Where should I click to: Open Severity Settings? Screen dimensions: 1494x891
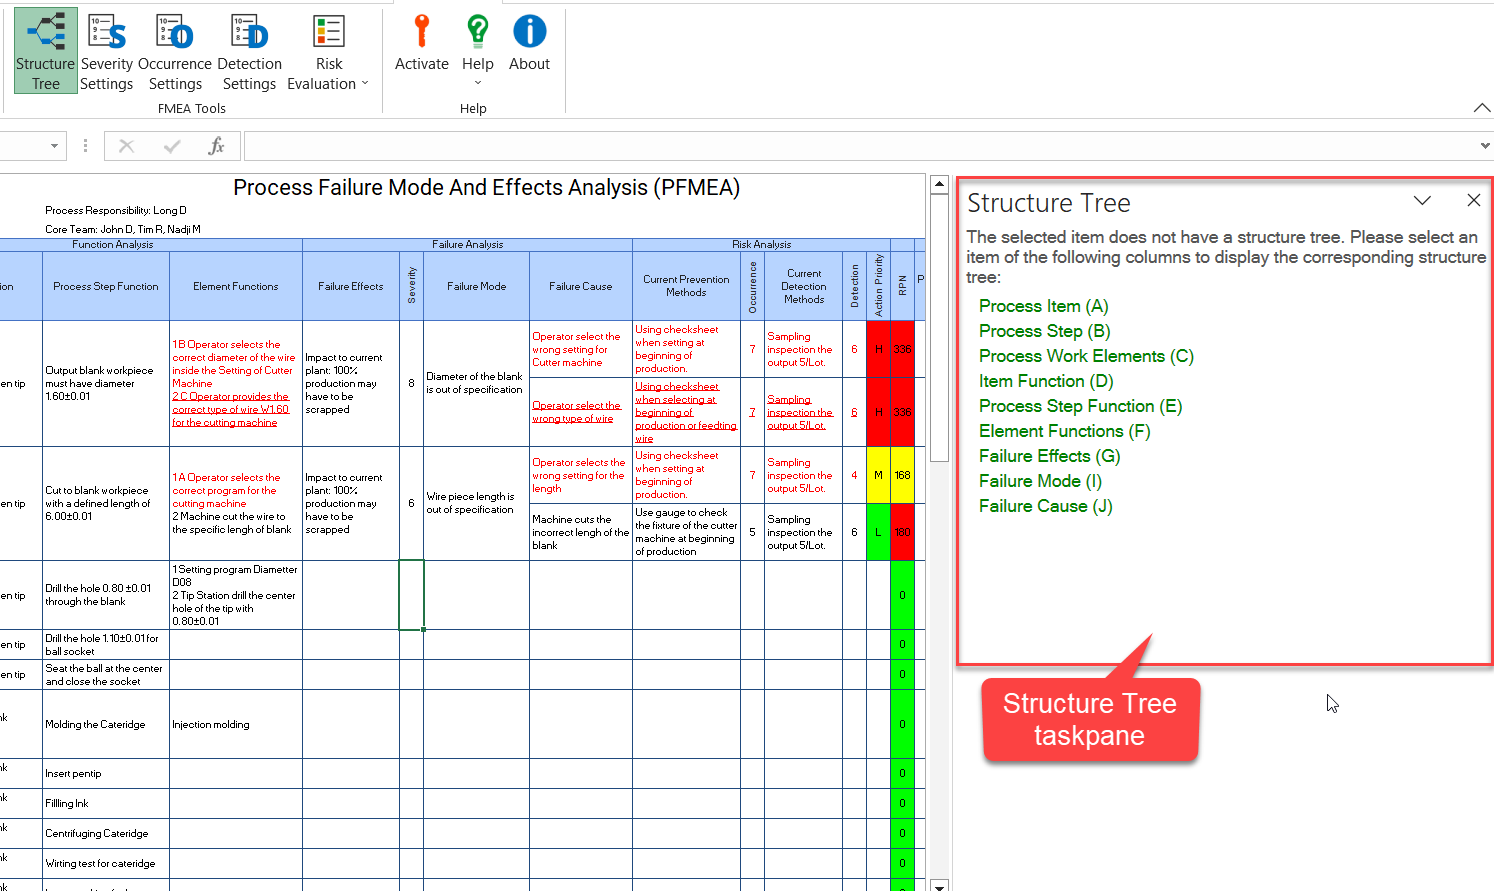[107, 52]
